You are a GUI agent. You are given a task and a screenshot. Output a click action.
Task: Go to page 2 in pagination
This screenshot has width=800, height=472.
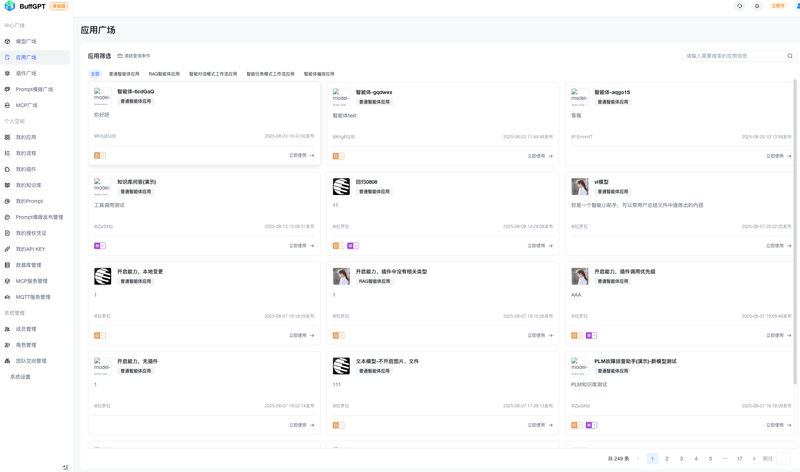[x=667, y=459]
